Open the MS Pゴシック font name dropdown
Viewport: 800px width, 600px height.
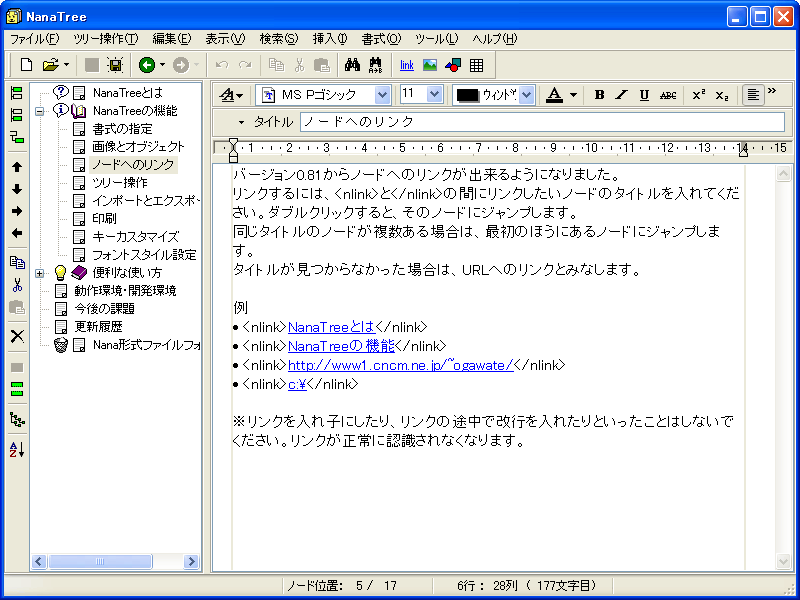click(382, 95)
